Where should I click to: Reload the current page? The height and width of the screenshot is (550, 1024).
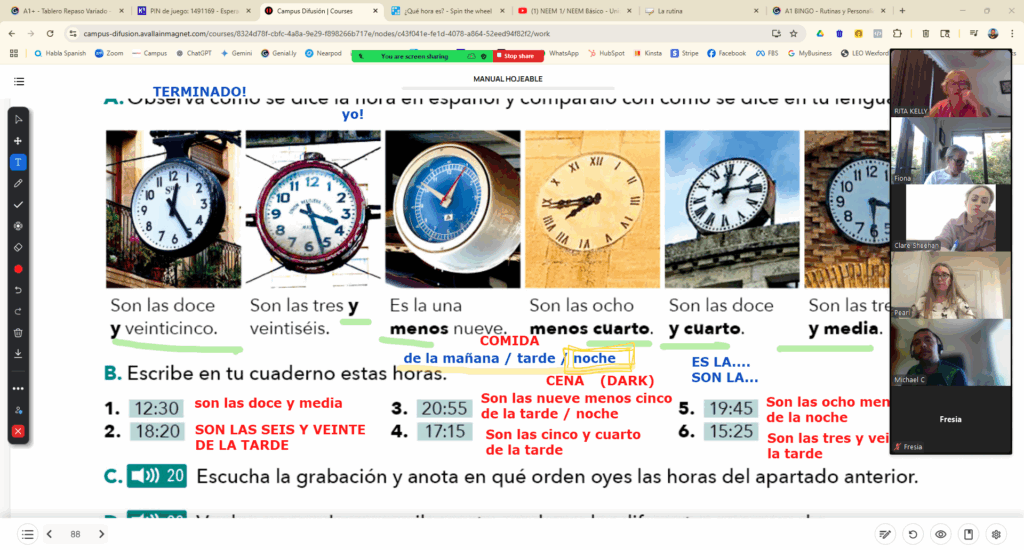pos(50,33)
